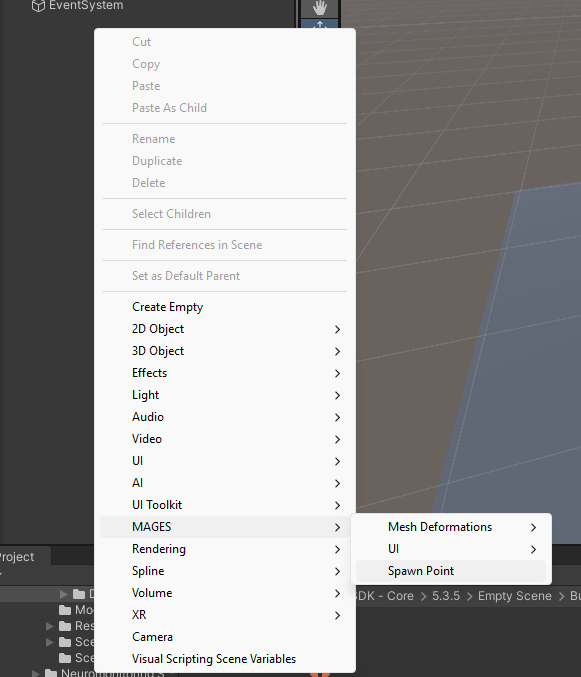Select EventSystem object in Hierarchy
581x677 pixels.
tap(86, 5)
